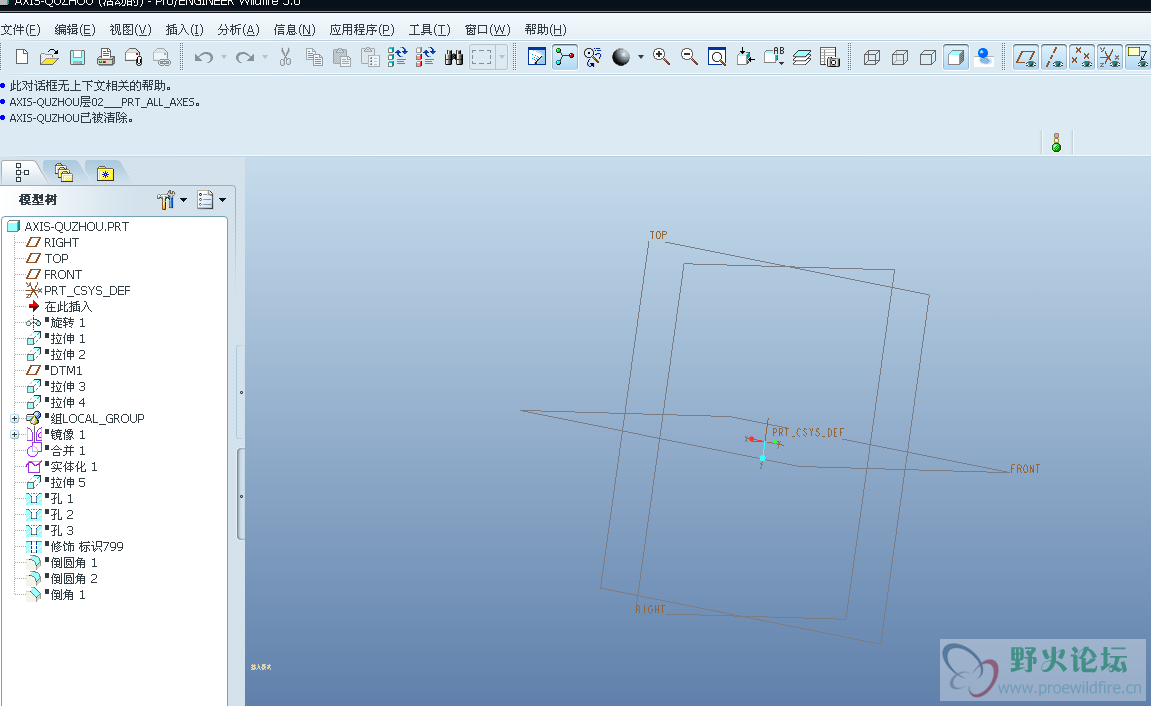
Task: Refit the model to screen icon
Action: pos(717,57)
